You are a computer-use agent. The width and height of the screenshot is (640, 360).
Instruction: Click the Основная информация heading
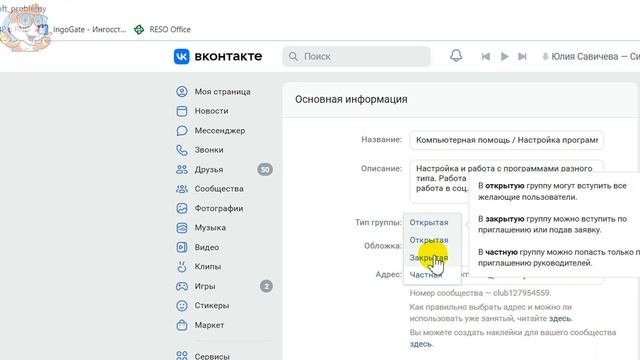click(351, 100)
